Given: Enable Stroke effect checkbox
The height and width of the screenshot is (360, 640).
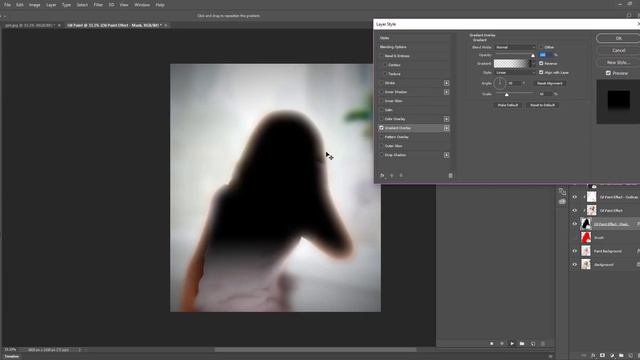Looking at the screenshot, I should (x=382, y=83).
